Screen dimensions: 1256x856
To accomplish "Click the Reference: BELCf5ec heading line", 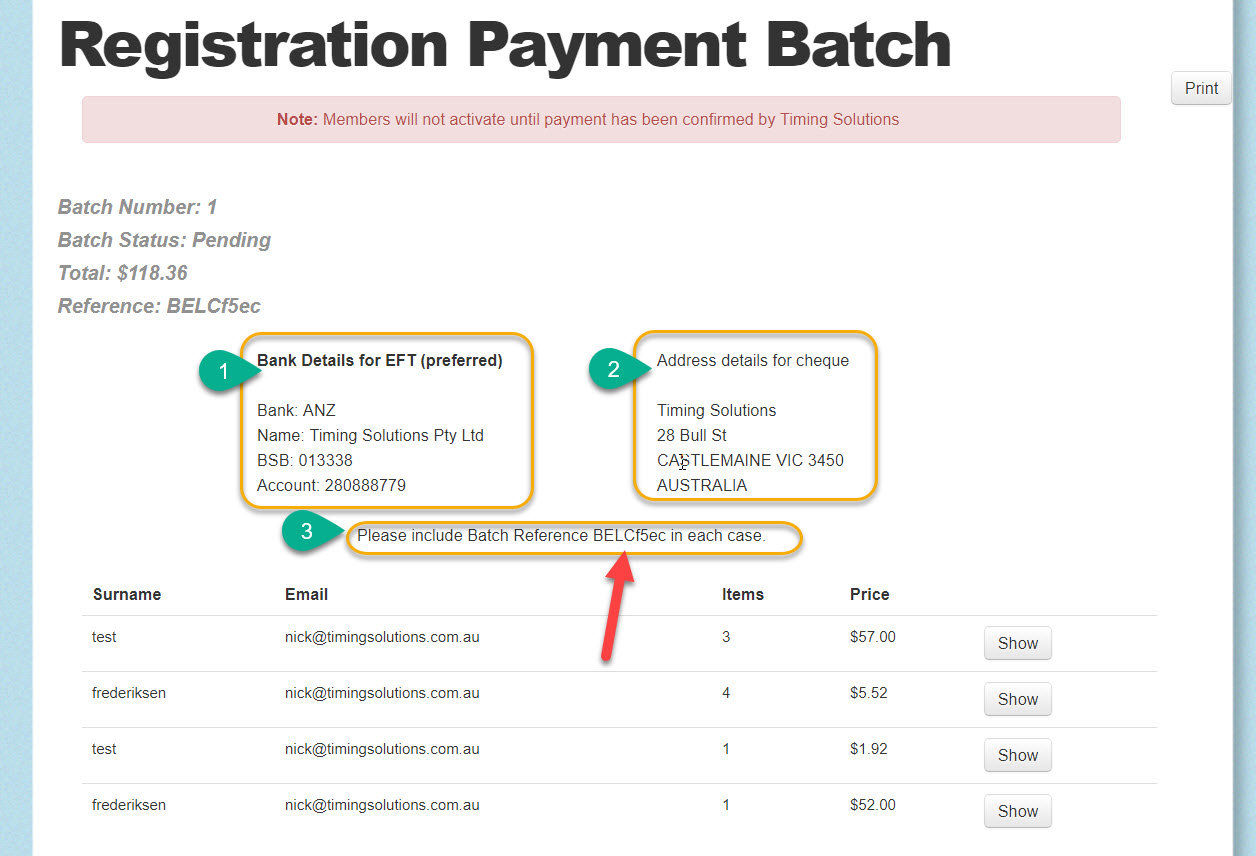I will pos(160,306).
